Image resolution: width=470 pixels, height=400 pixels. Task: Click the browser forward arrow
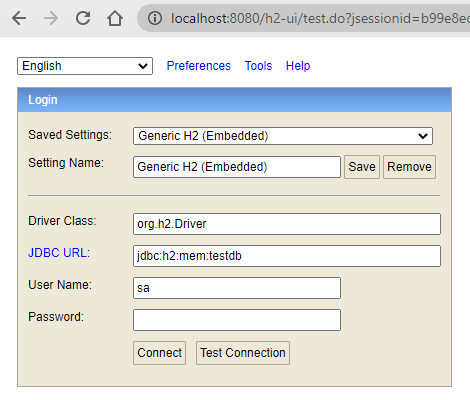pos(51,18)
